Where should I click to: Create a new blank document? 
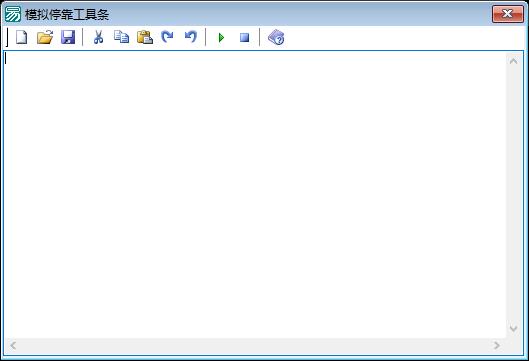(22, 37)
